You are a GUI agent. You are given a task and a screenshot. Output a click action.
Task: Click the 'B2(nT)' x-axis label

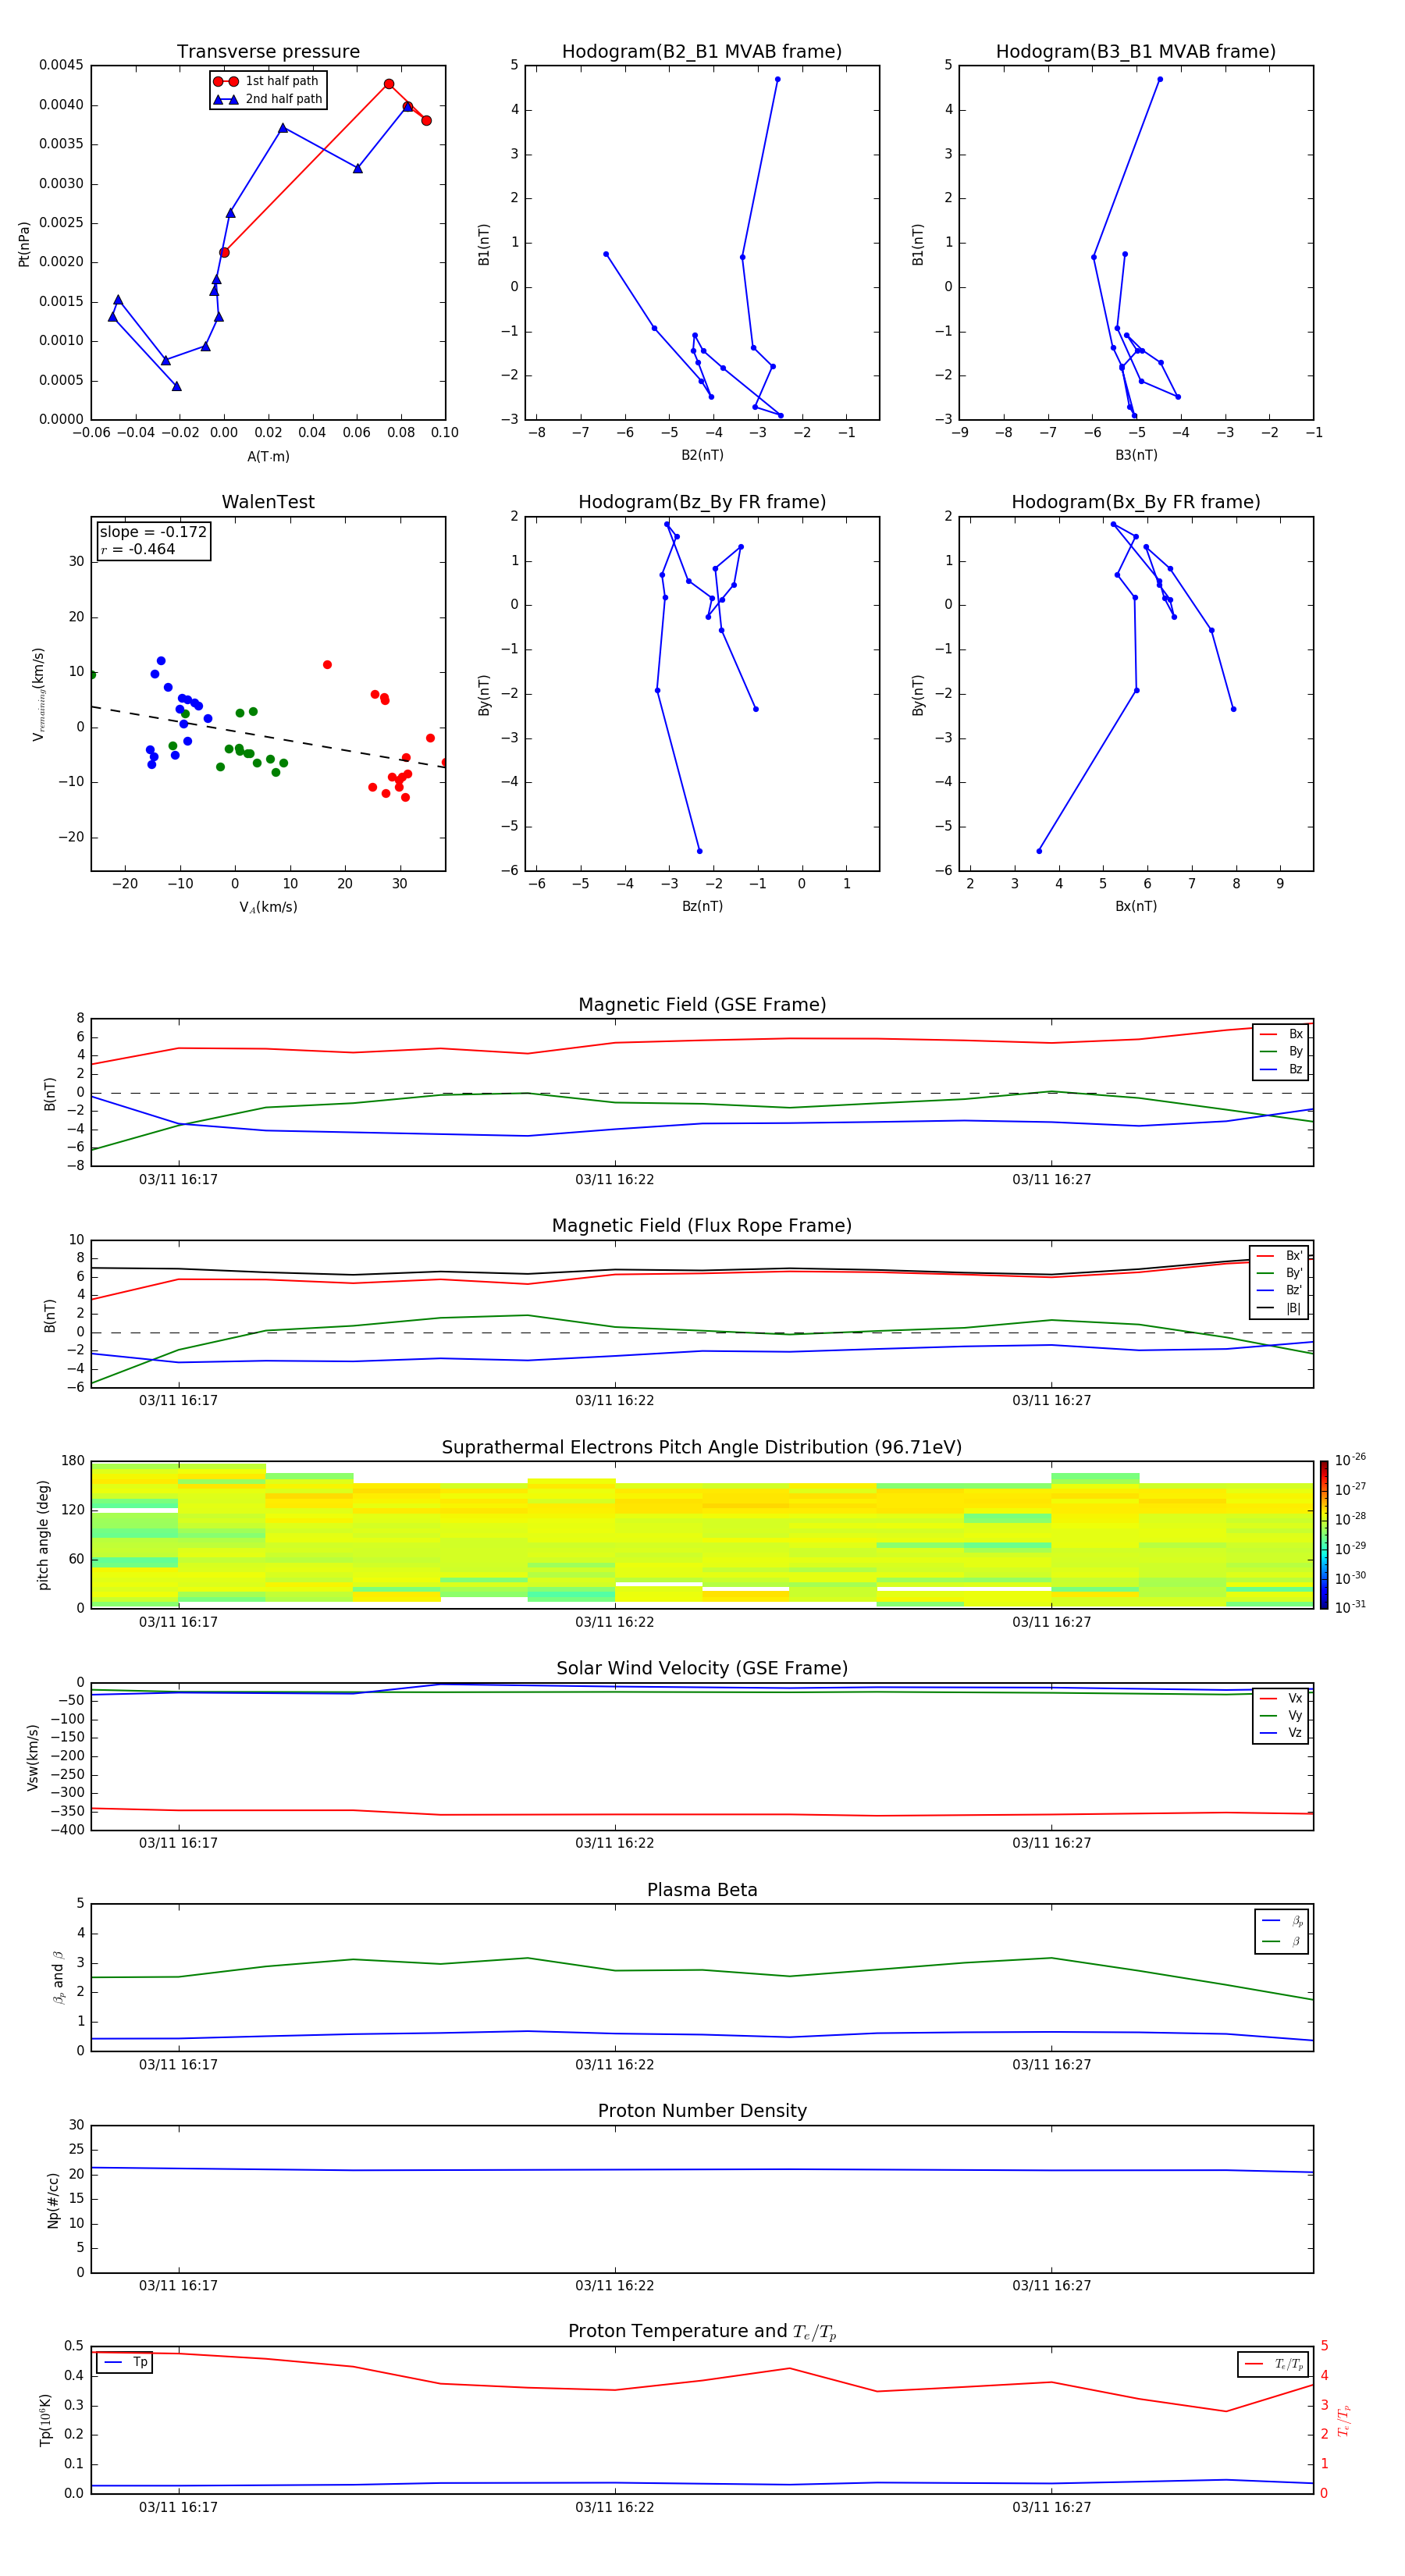coord(702,455)
